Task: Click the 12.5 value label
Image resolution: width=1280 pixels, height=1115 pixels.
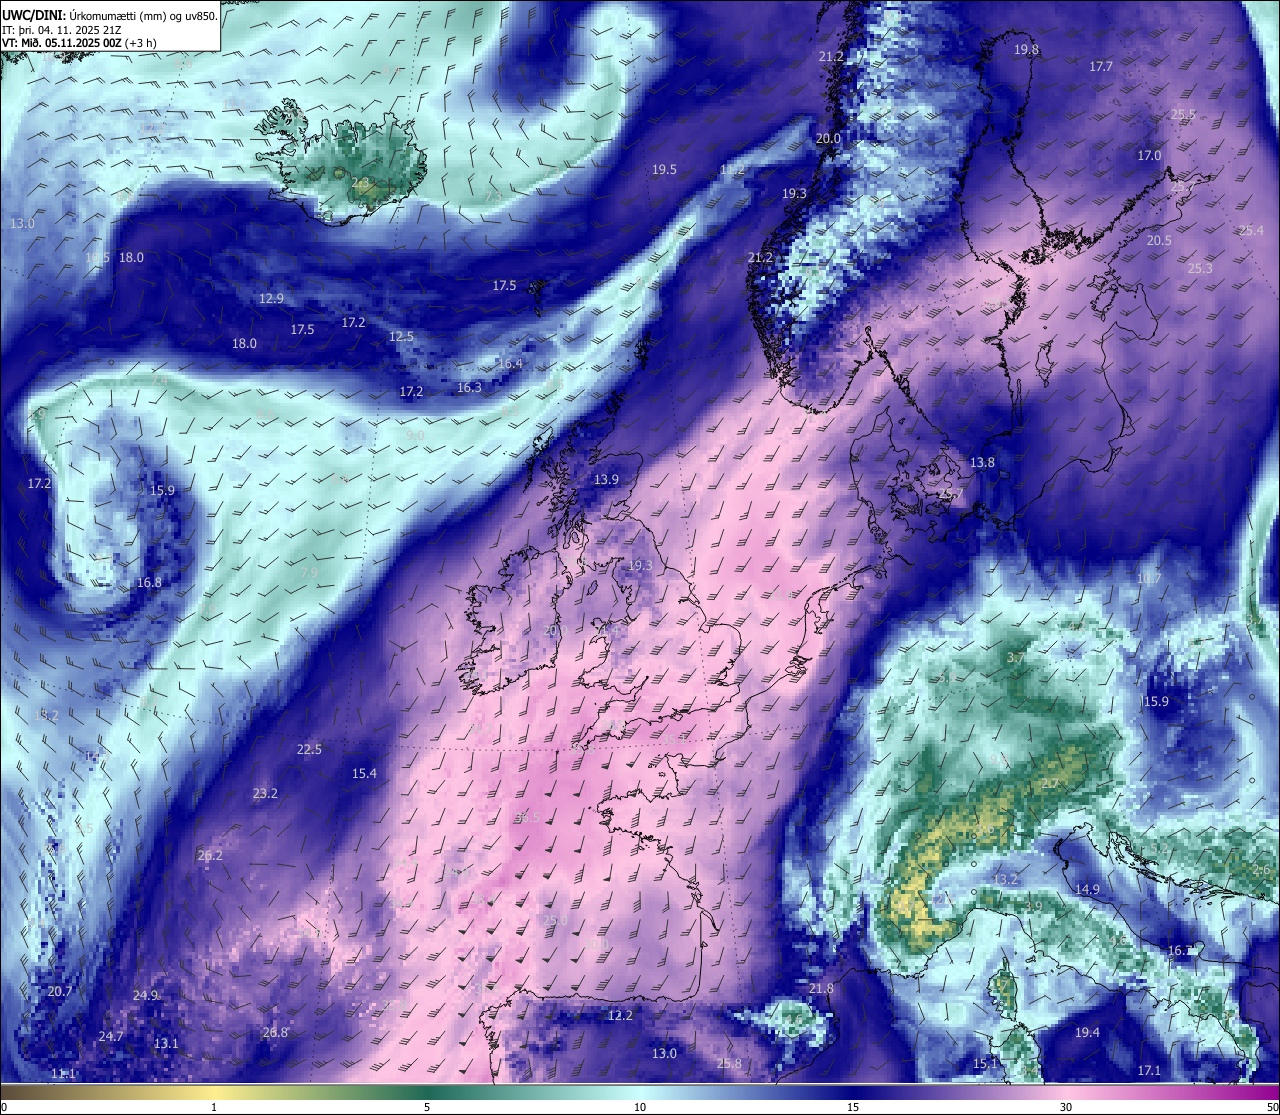Action: pos(401,336)
